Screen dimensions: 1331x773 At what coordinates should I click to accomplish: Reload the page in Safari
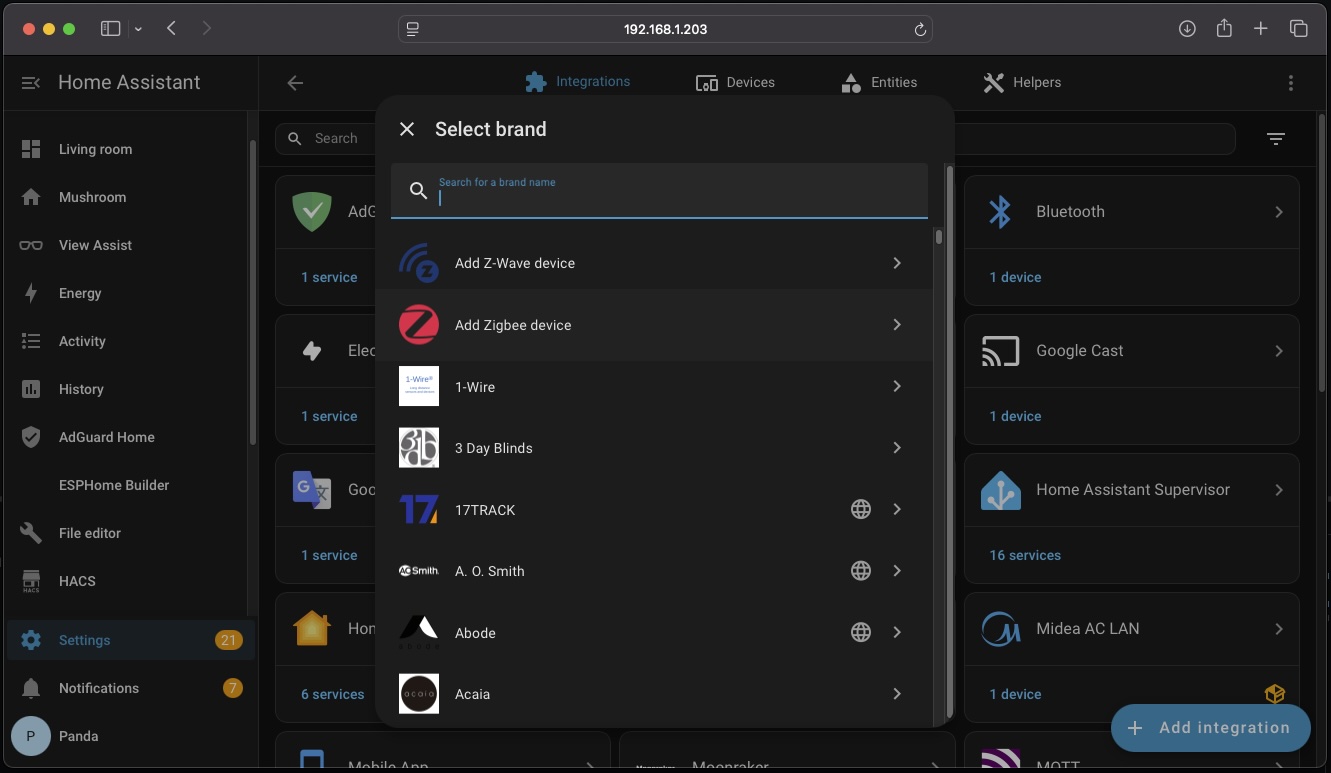[920, 29]
